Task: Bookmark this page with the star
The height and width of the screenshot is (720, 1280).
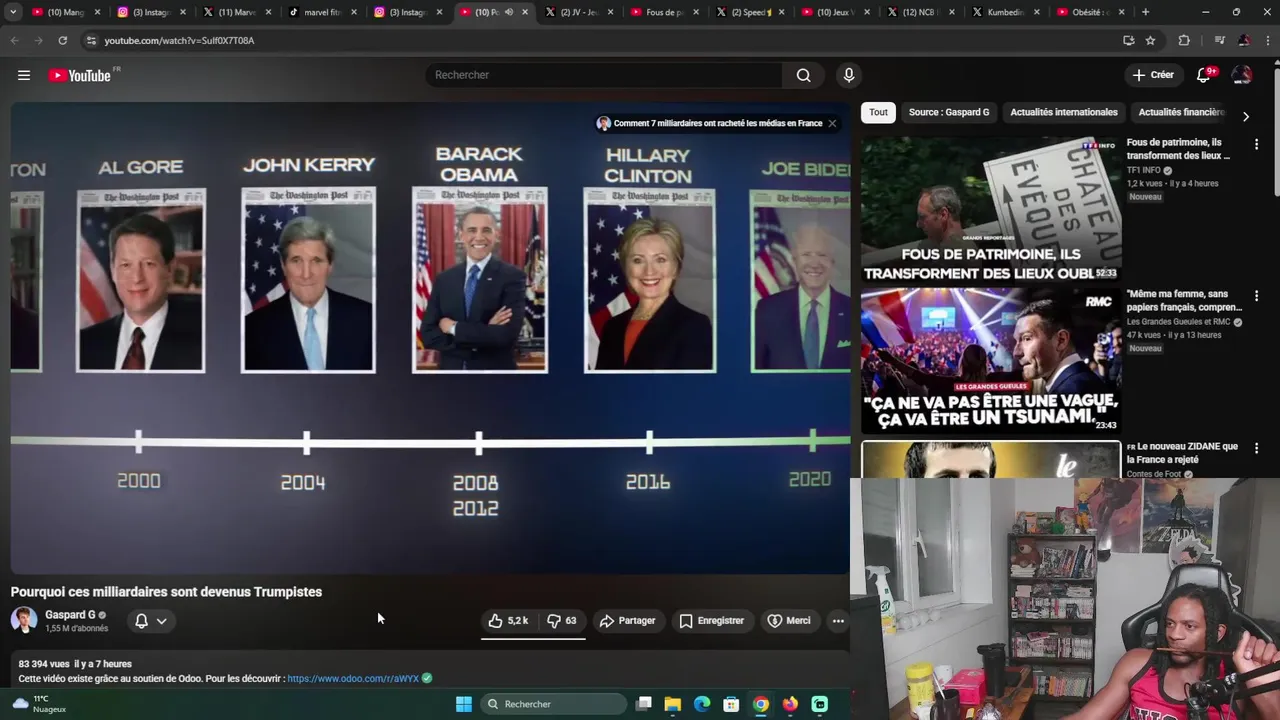Action: (1150, 40)
